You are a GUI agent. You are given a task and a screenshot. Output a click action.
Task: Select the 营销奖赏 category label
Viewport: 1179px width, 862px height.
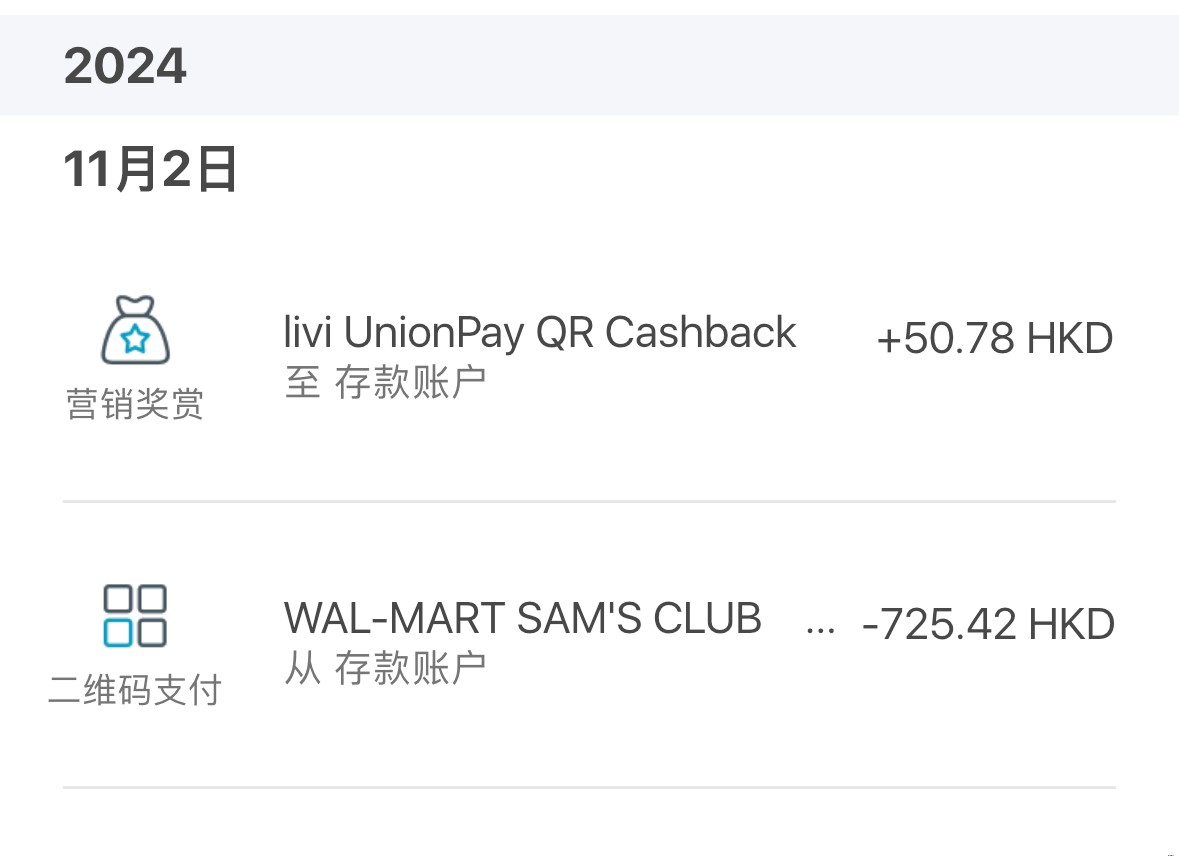click(135, 404)
